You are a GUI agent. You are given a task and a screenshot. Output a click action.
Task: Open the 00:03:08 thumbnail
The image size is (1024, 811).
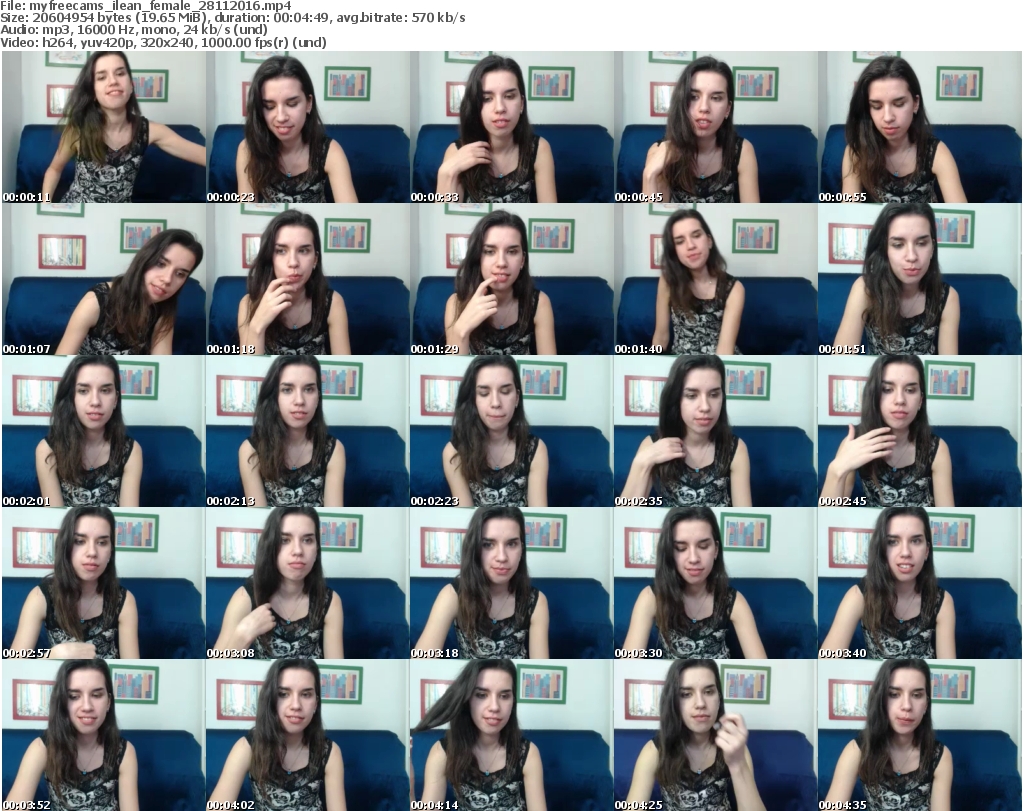(308, 583)
